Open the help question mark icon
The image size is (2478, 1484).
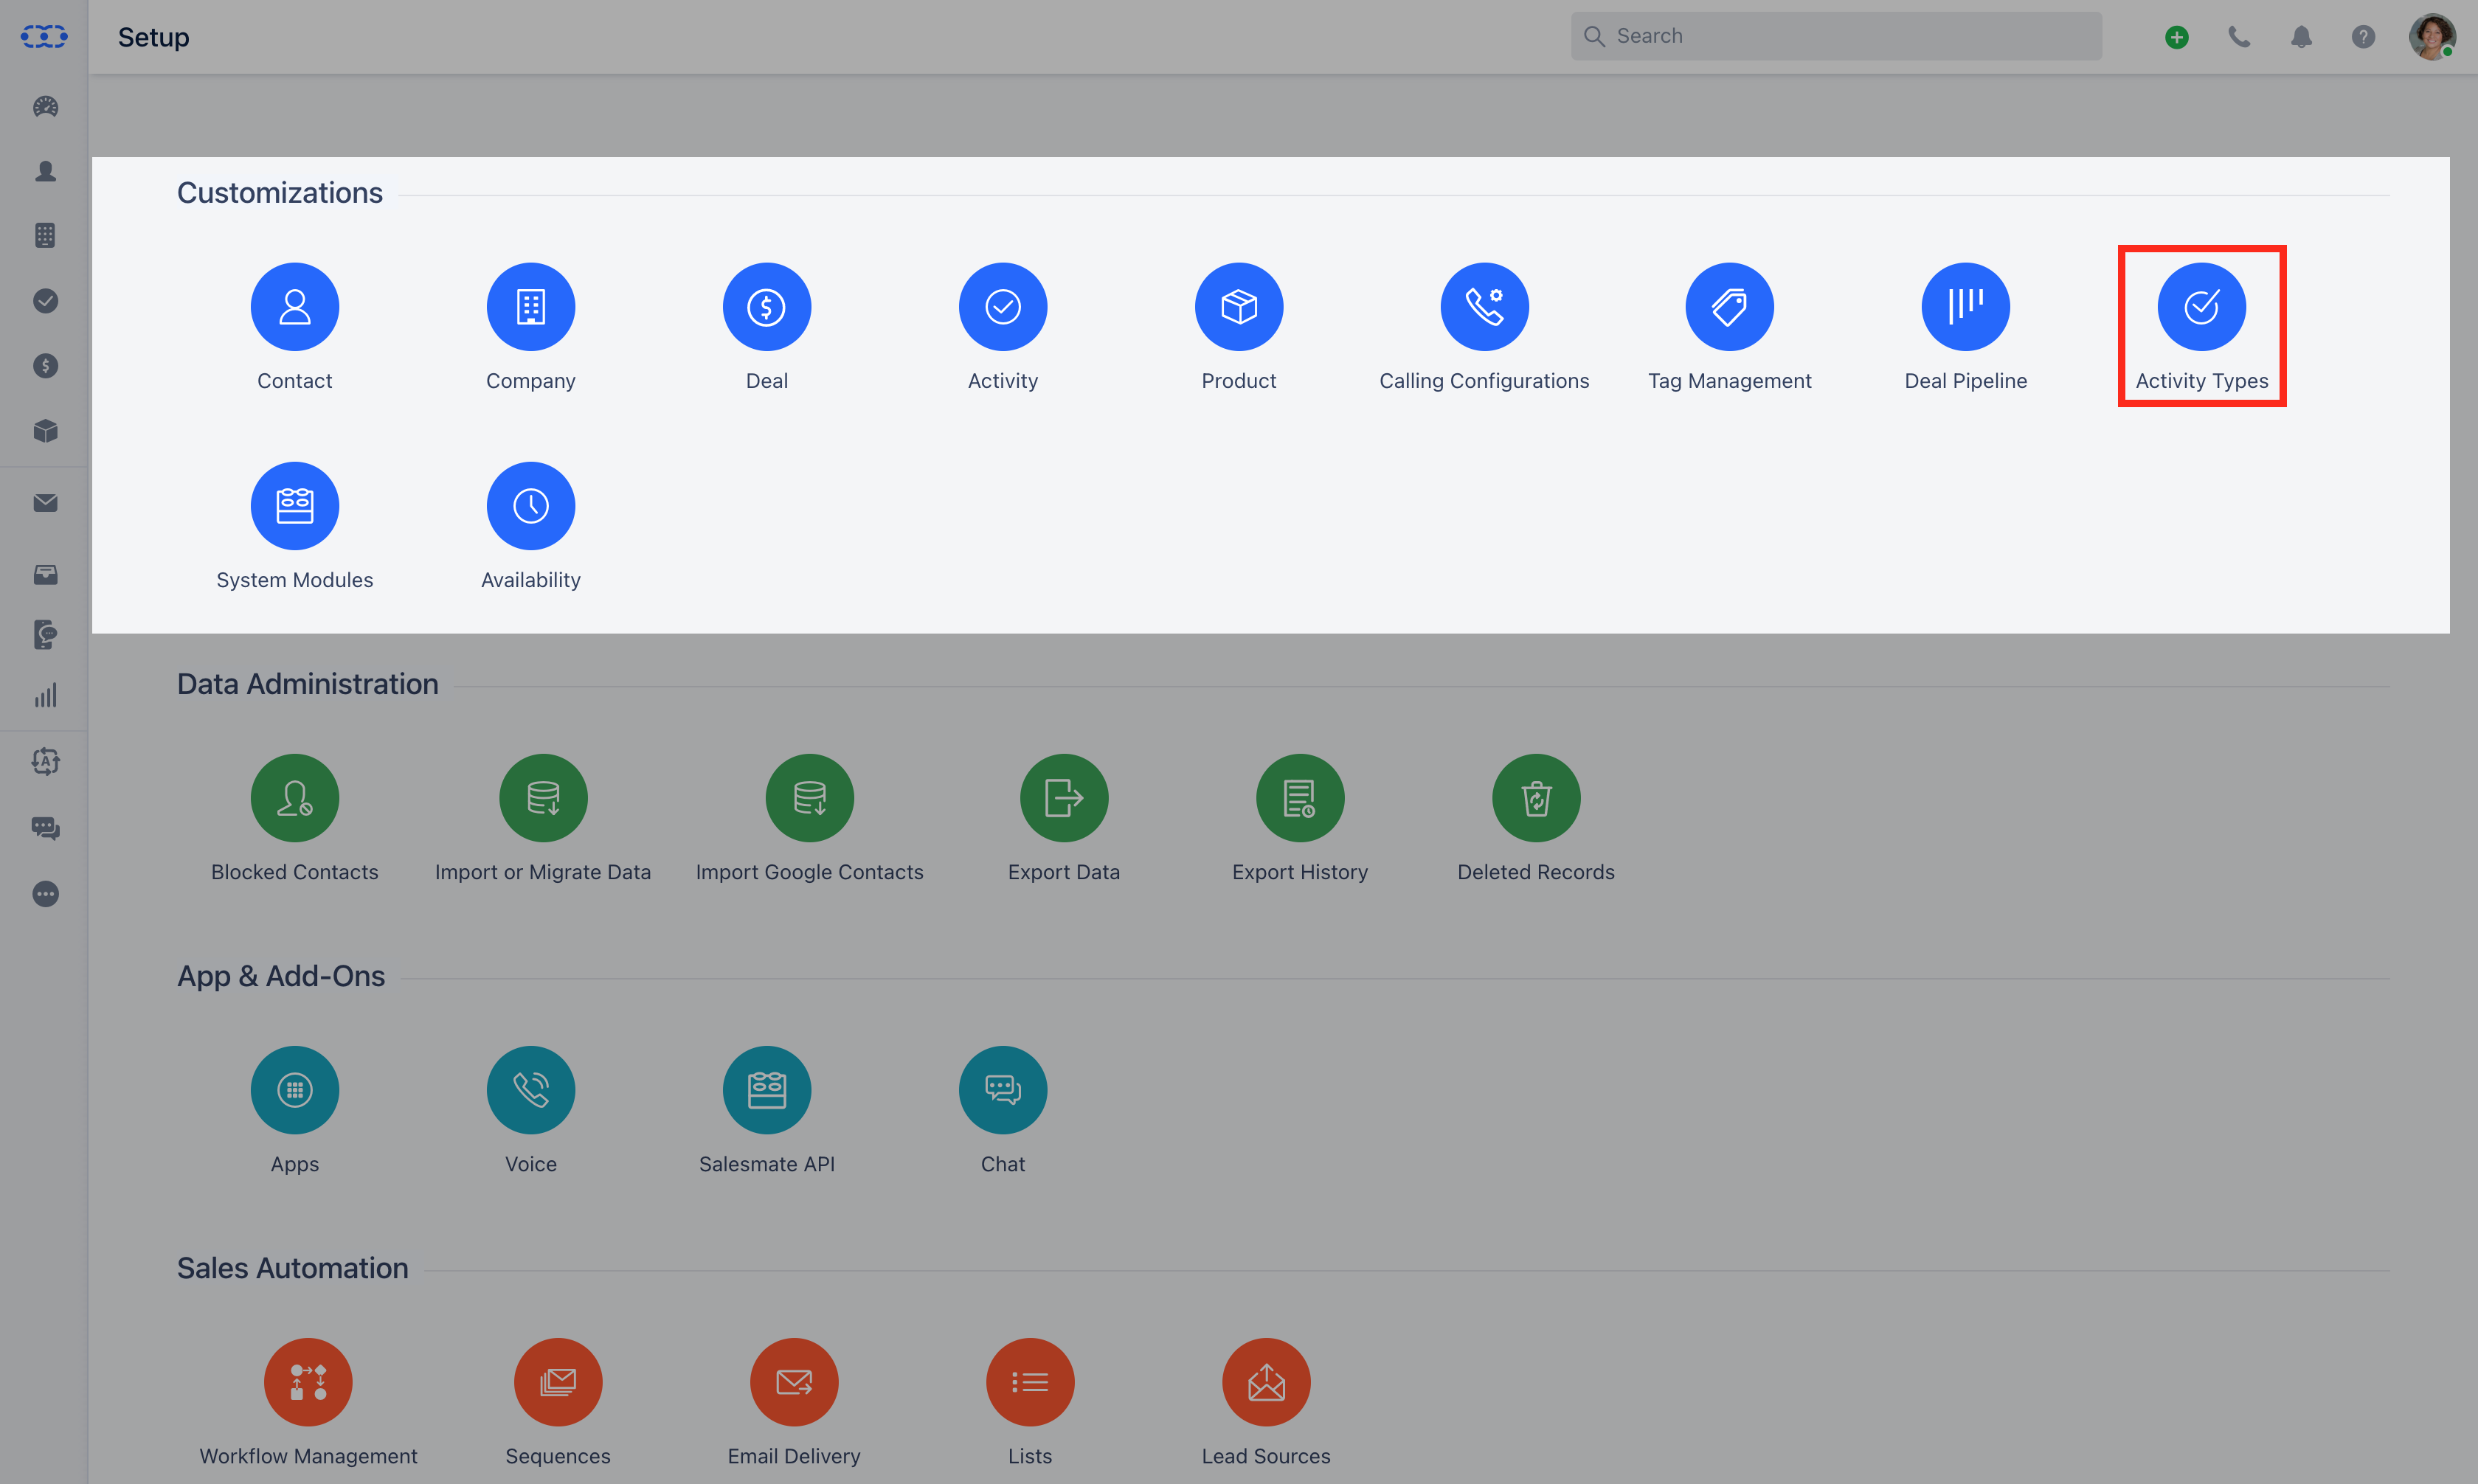tap(2363, 37)
